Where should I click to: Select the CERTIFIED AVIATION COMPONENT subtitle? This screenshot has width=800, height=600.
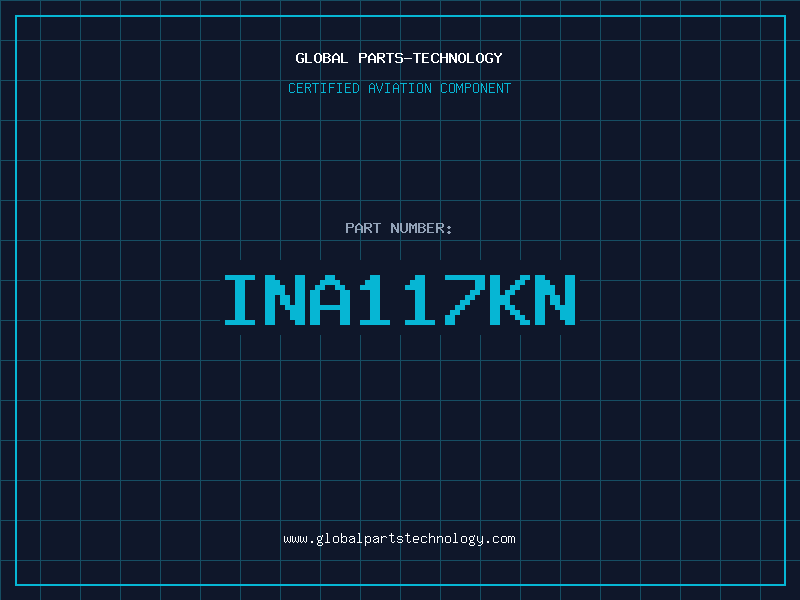tap(399, 88)
